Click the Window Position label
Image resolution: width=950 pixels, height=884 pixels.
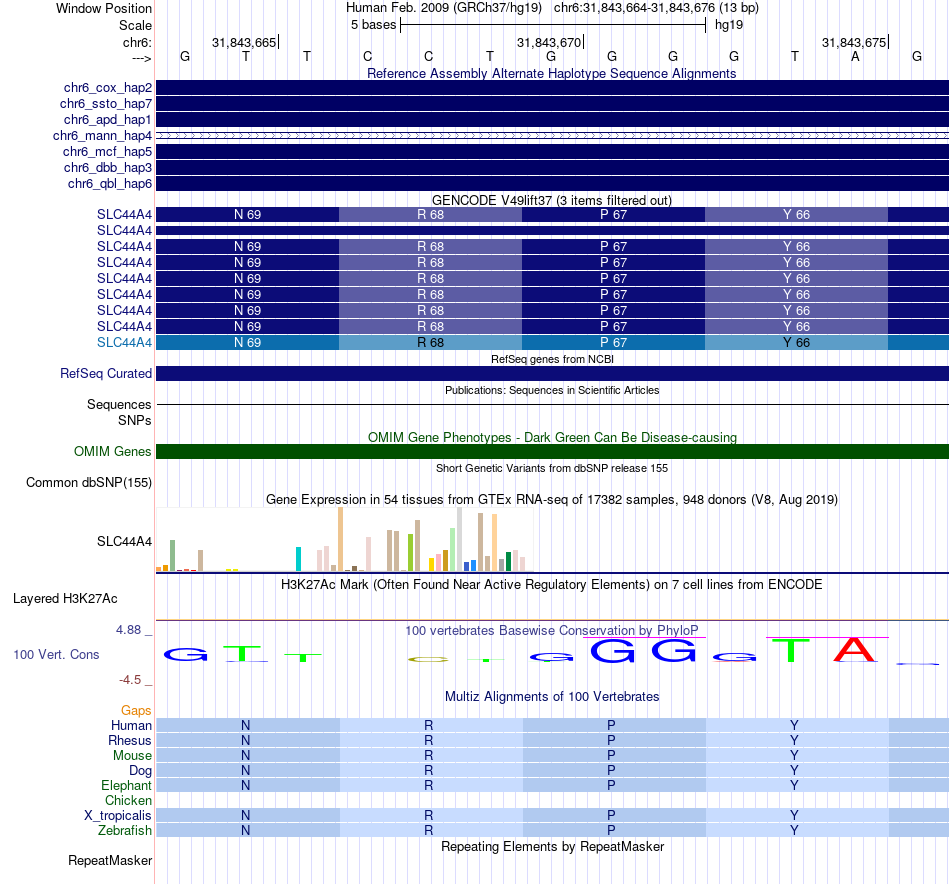point(104,8)
